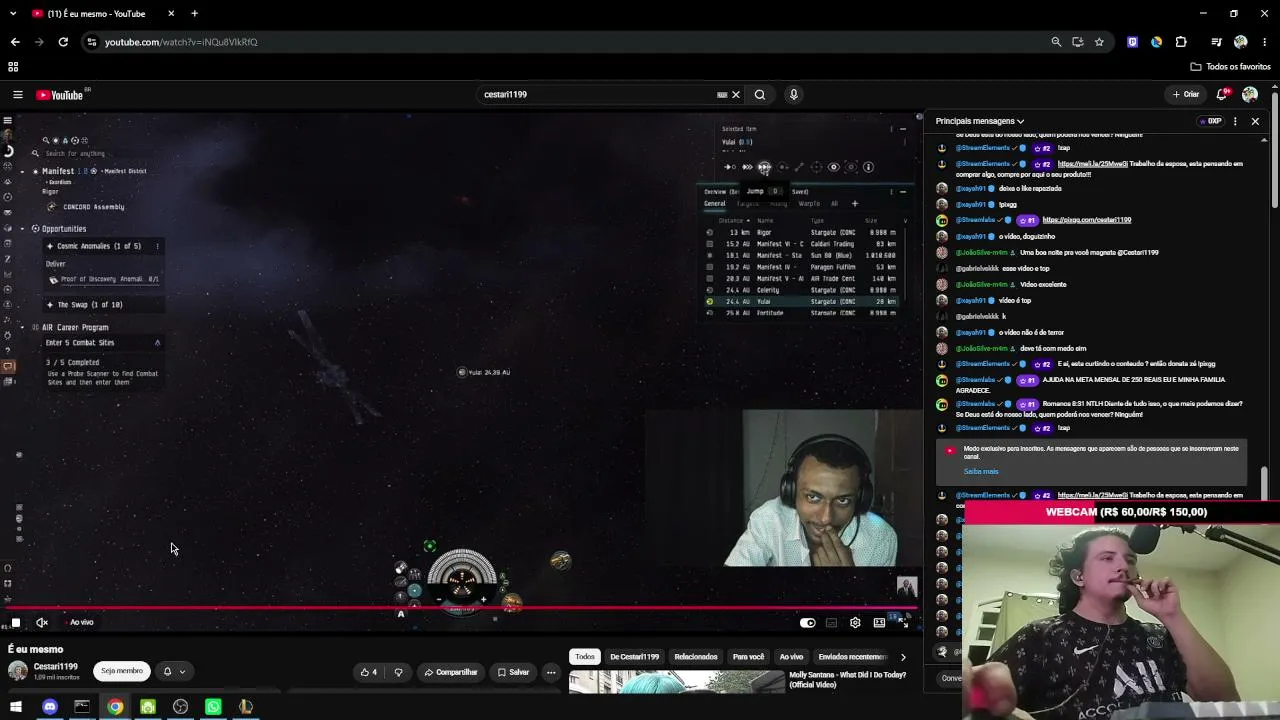Screen dimensions: 1280x720
Task: Start voice search with the microphone
Action: pyautogui.click(x=794, y=95)
